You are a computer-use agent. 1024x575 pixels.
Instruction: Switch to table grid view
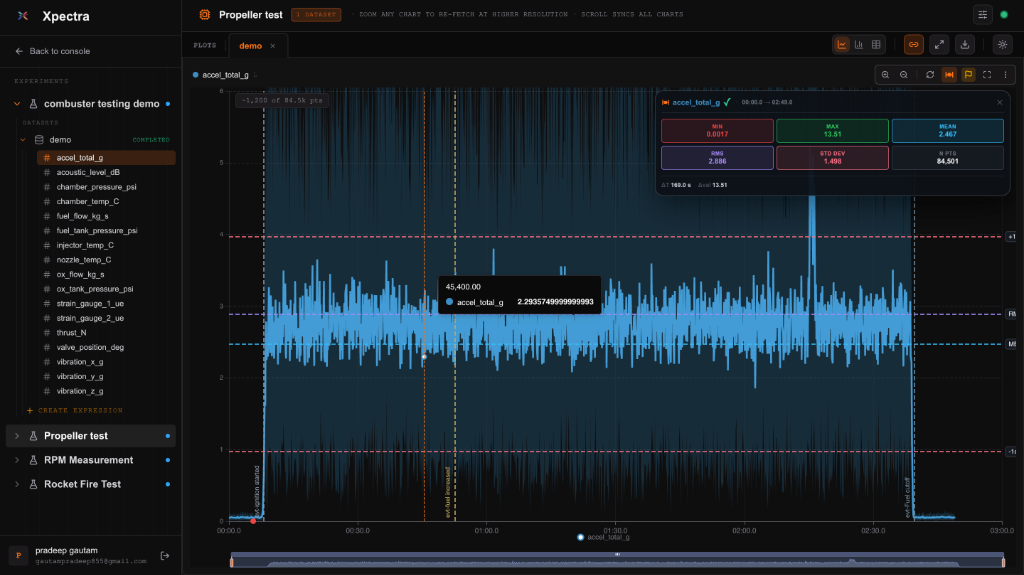click(x=876, y=44)
